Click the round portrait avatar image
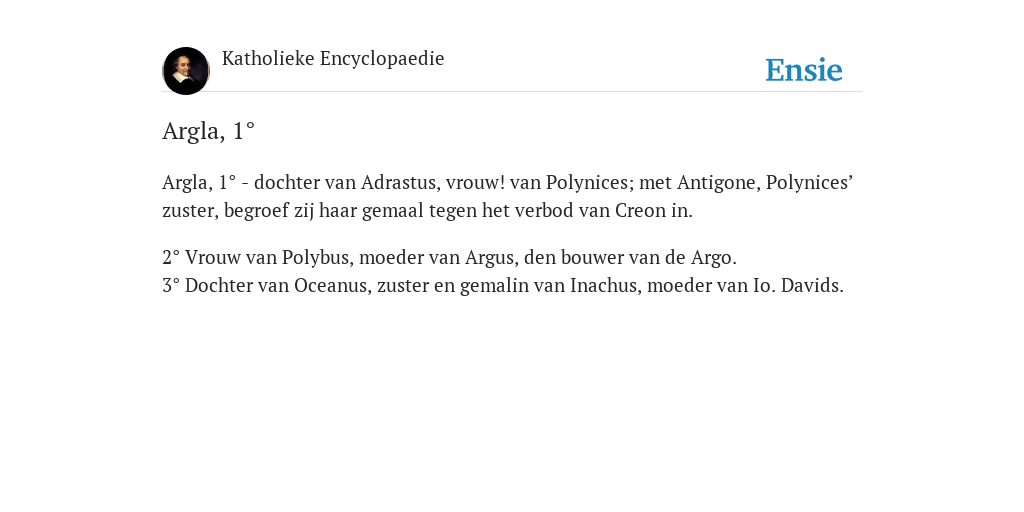This screenshot has height=512, width=1024. pyautogui.click(x=186, y=71)
